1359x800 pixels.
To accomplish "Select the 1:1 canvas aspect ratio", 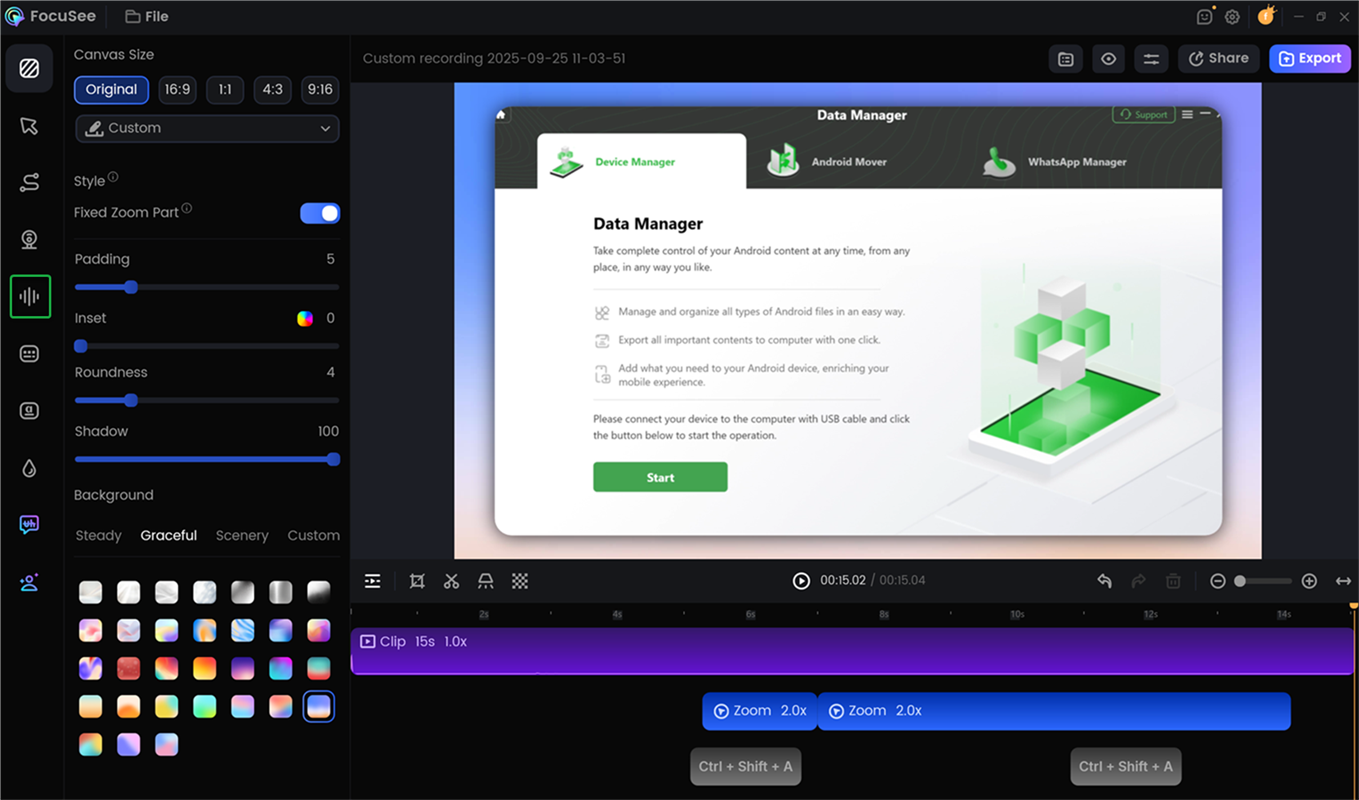I will point(225,89).
